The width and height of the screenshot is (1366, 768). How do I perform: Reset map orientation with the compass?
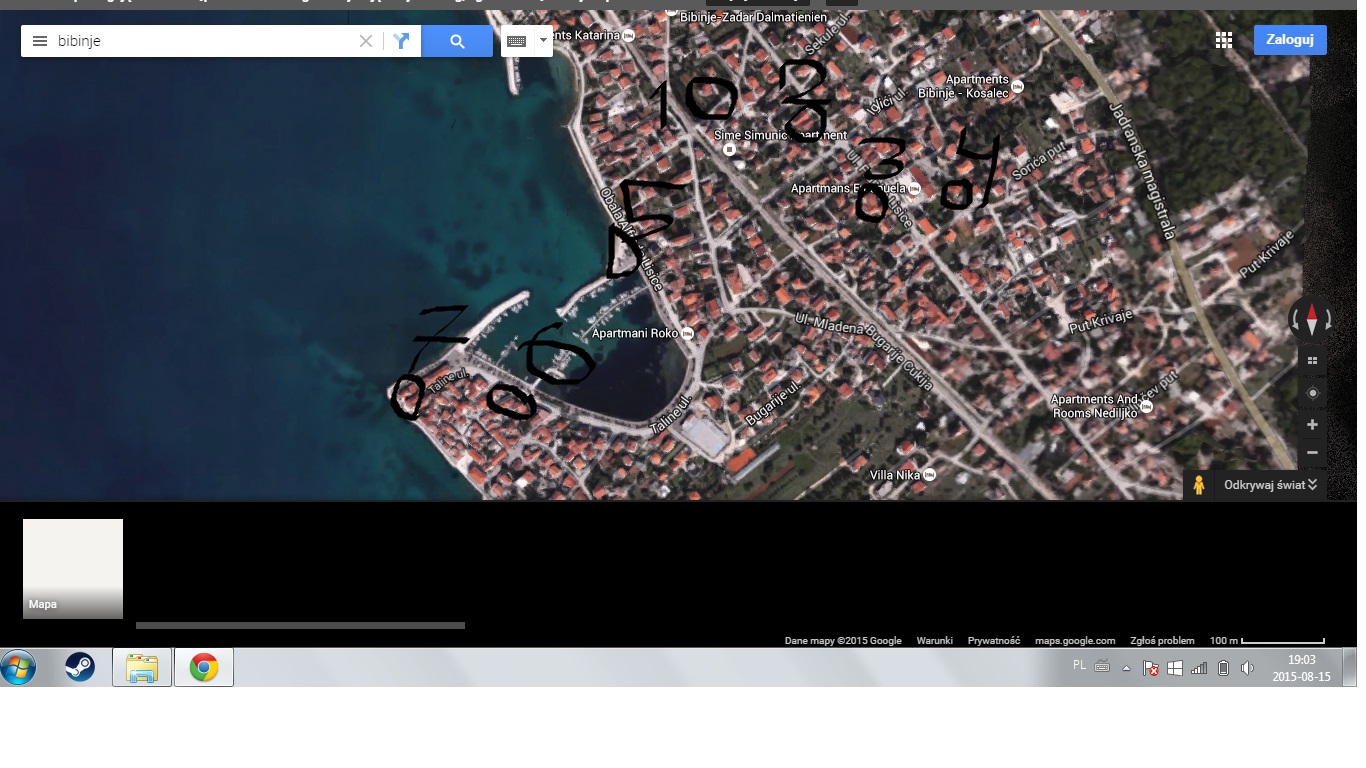pos(1312,319)
